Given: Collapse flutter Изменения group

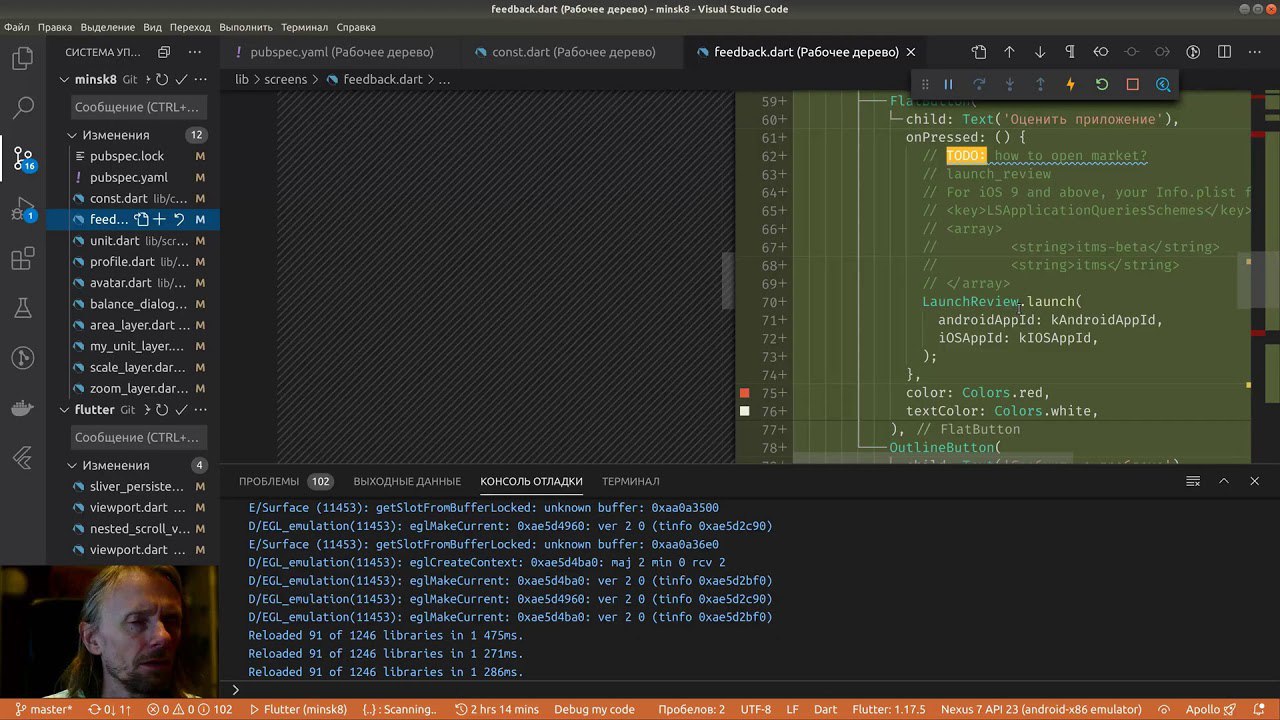Looking at the screenshot, I should pos(72,465).
